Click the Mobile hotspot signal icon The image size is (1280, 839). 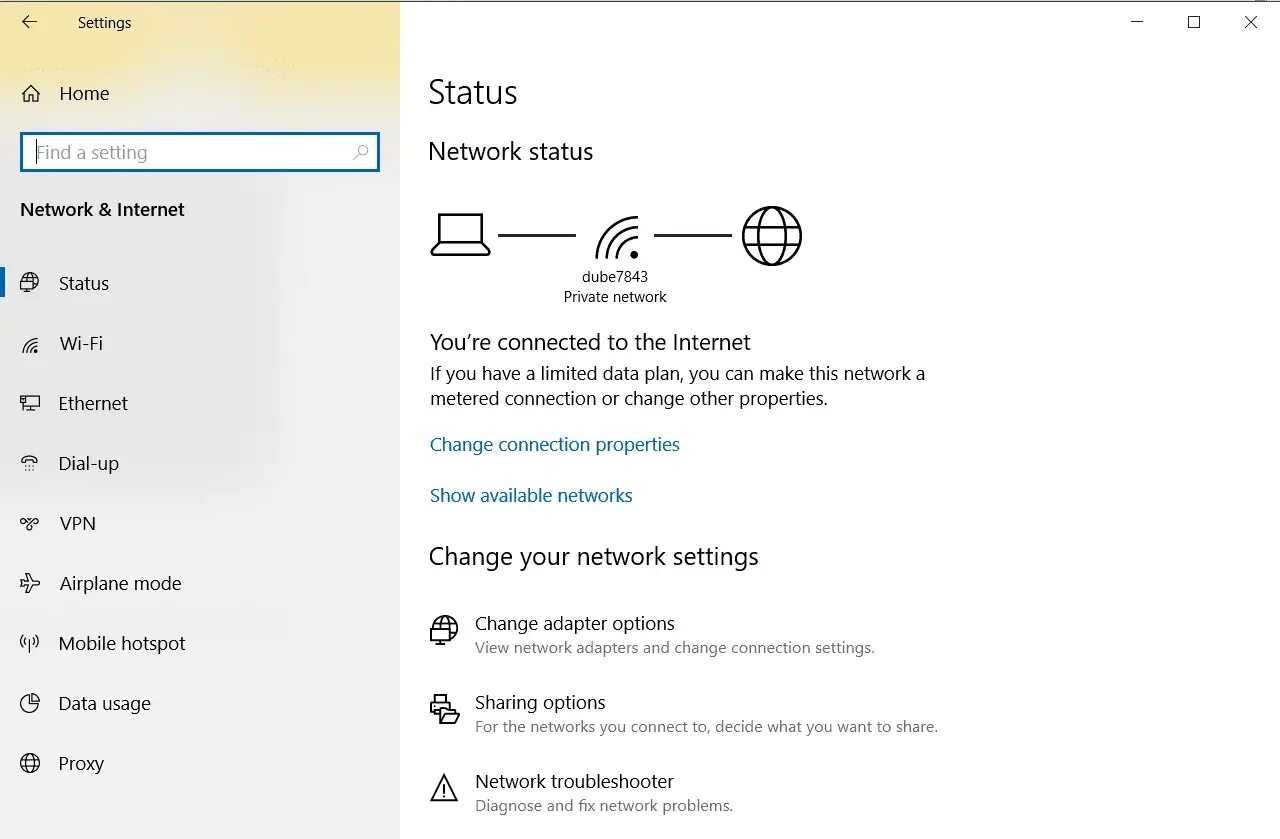tap(30, 644)
